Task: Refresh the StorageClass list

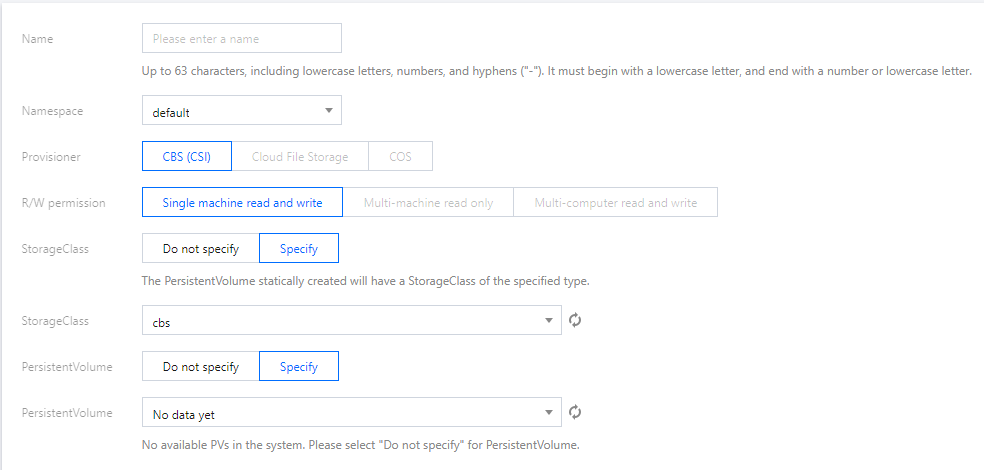Action: 575,321
